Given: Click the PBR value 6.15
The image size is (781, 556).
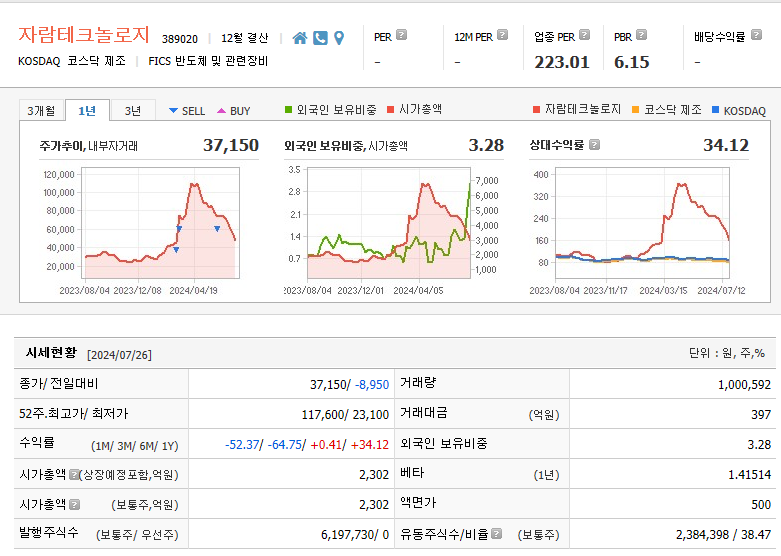Looking at the screenshot, I should click(x=632, y=62).
